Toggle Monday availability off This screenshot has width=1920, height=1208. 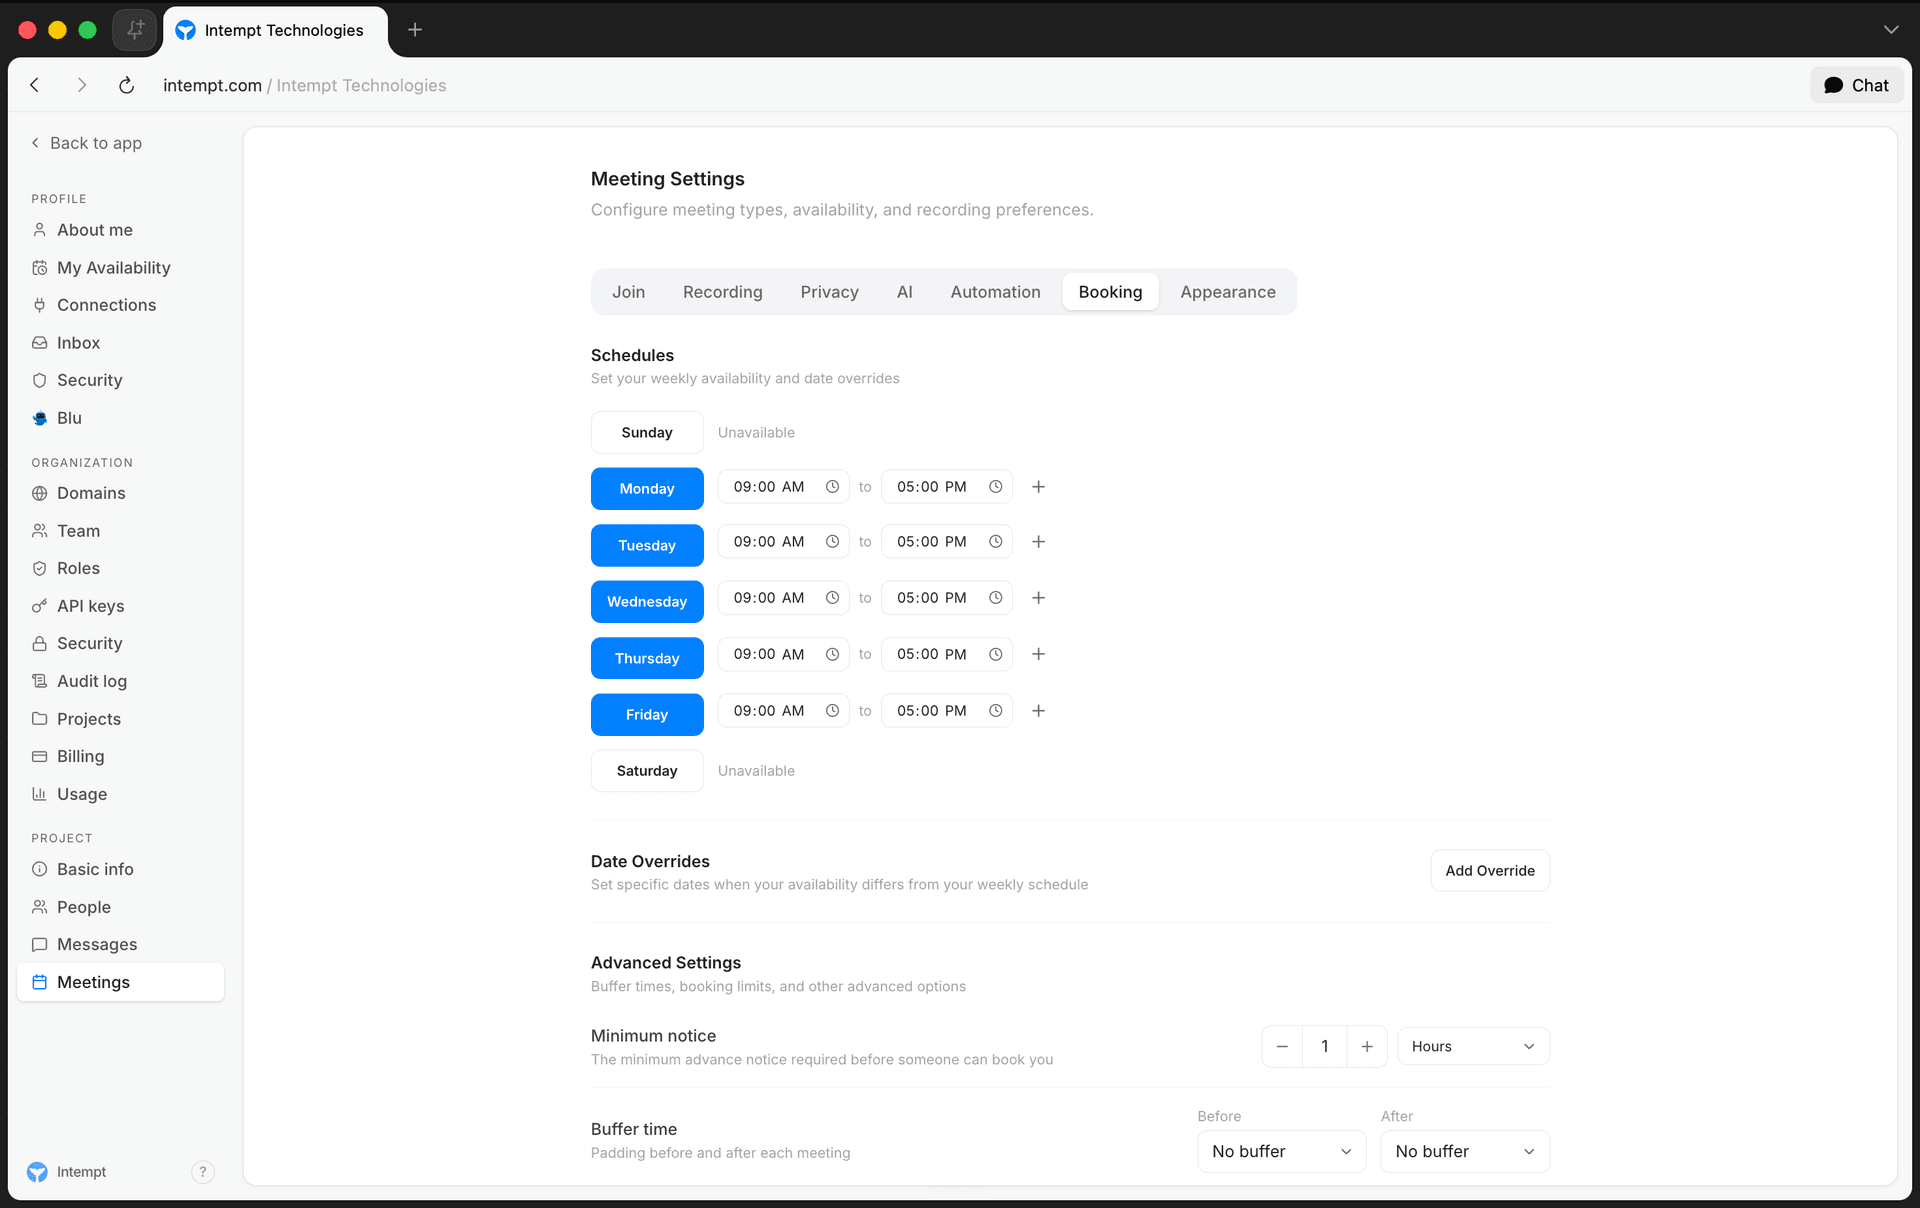coord(647,489)
